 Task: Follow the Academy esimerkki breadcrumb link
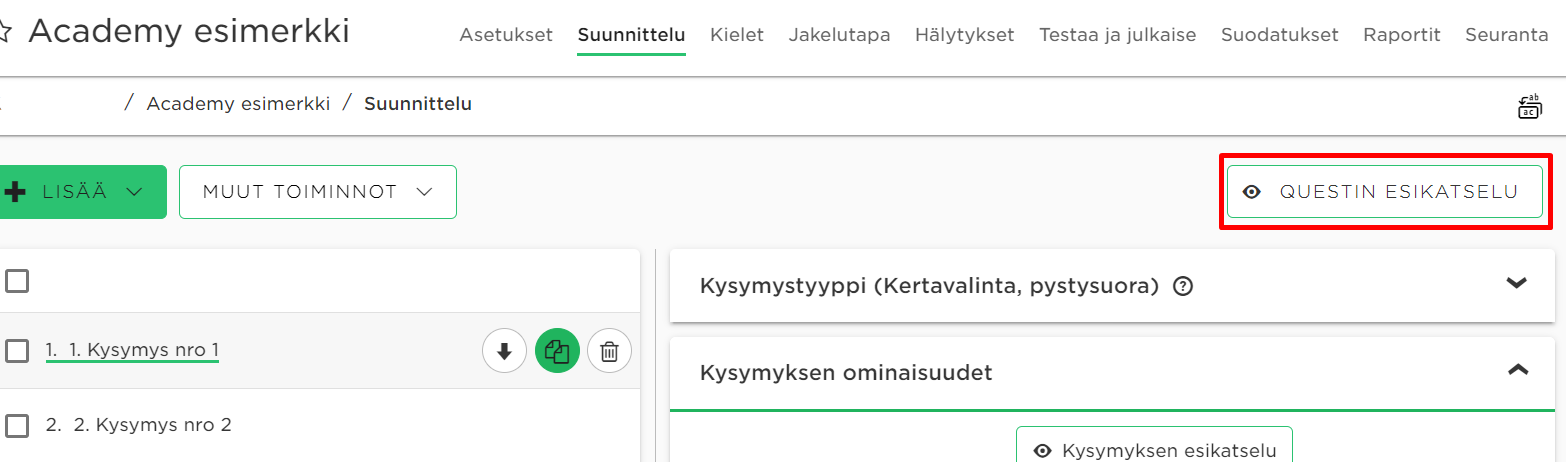point(238,104)
